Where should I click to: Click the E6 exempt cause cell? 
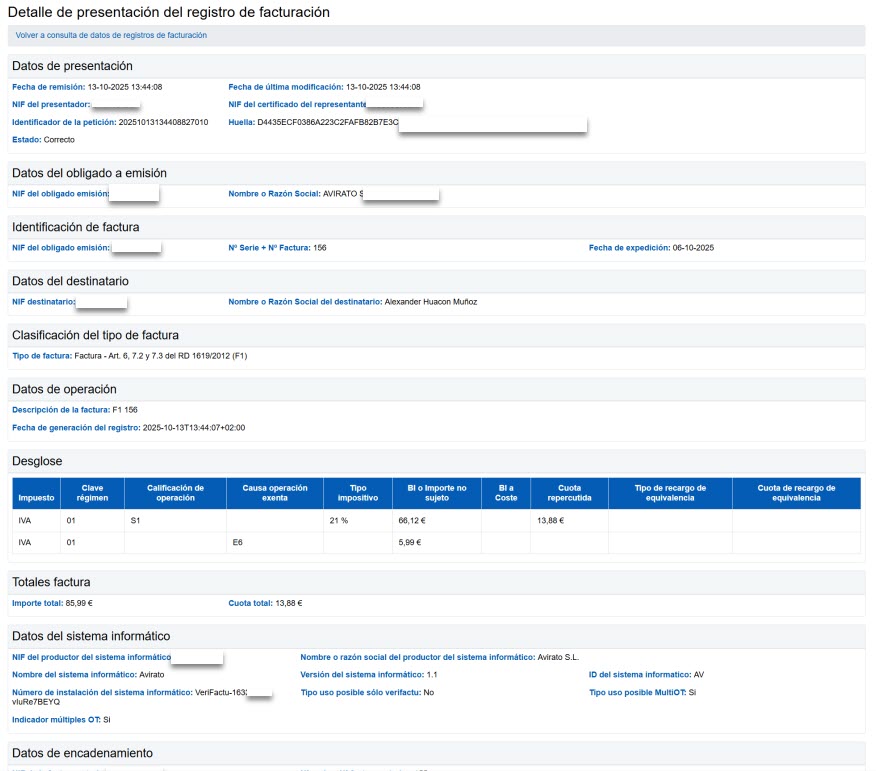tap(237, 543)
